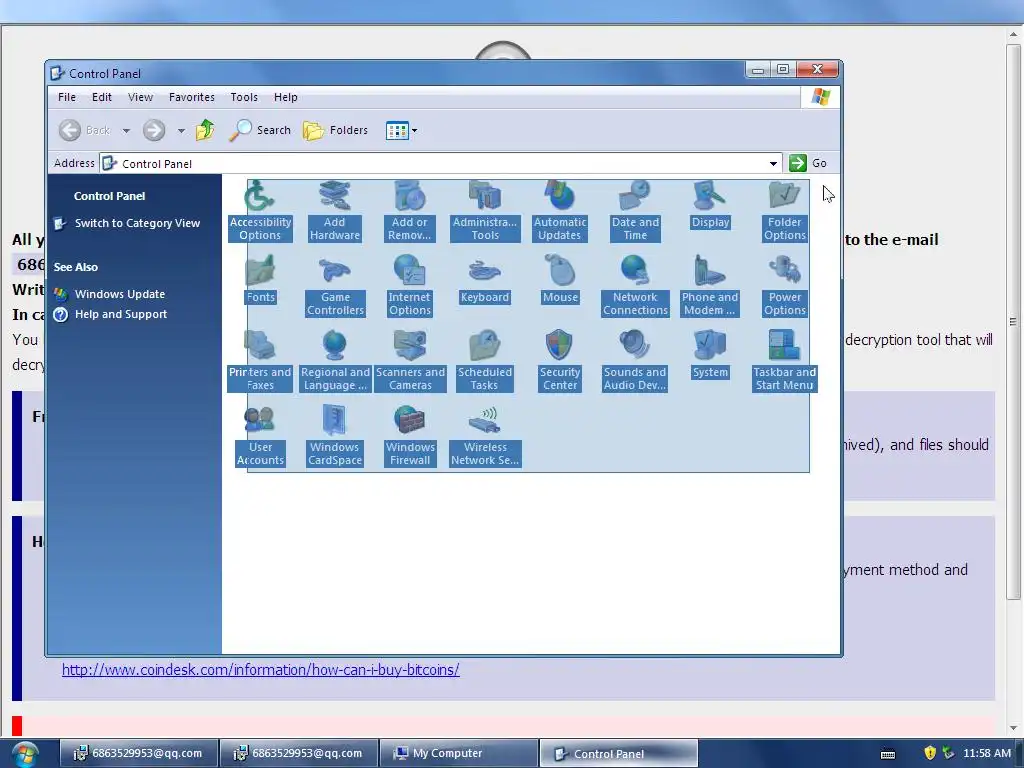This screenshot has height=768, width=1024.
Task: Open the Favorites menu
Action: coord(191,97)
